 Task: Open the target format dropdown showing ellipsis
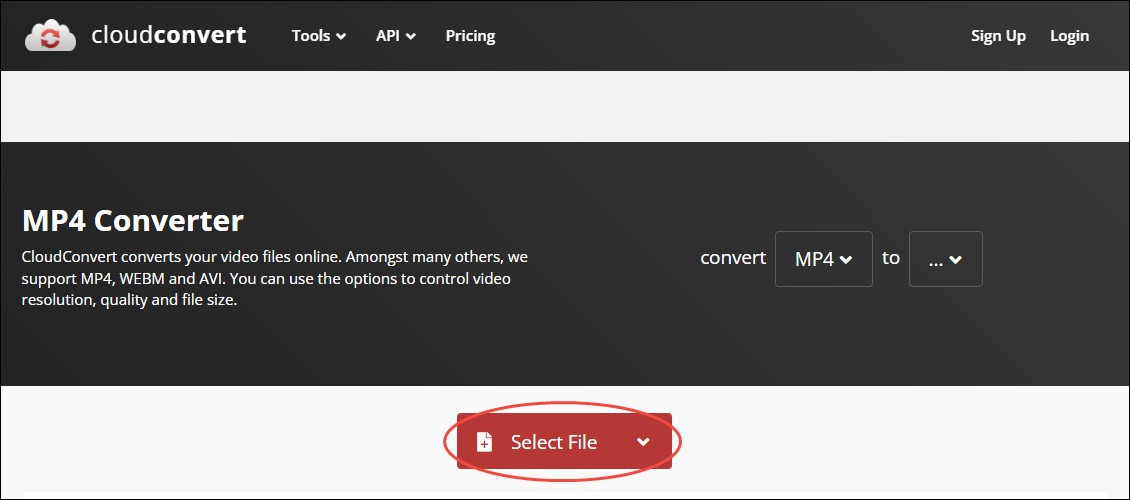click(946, 259)
